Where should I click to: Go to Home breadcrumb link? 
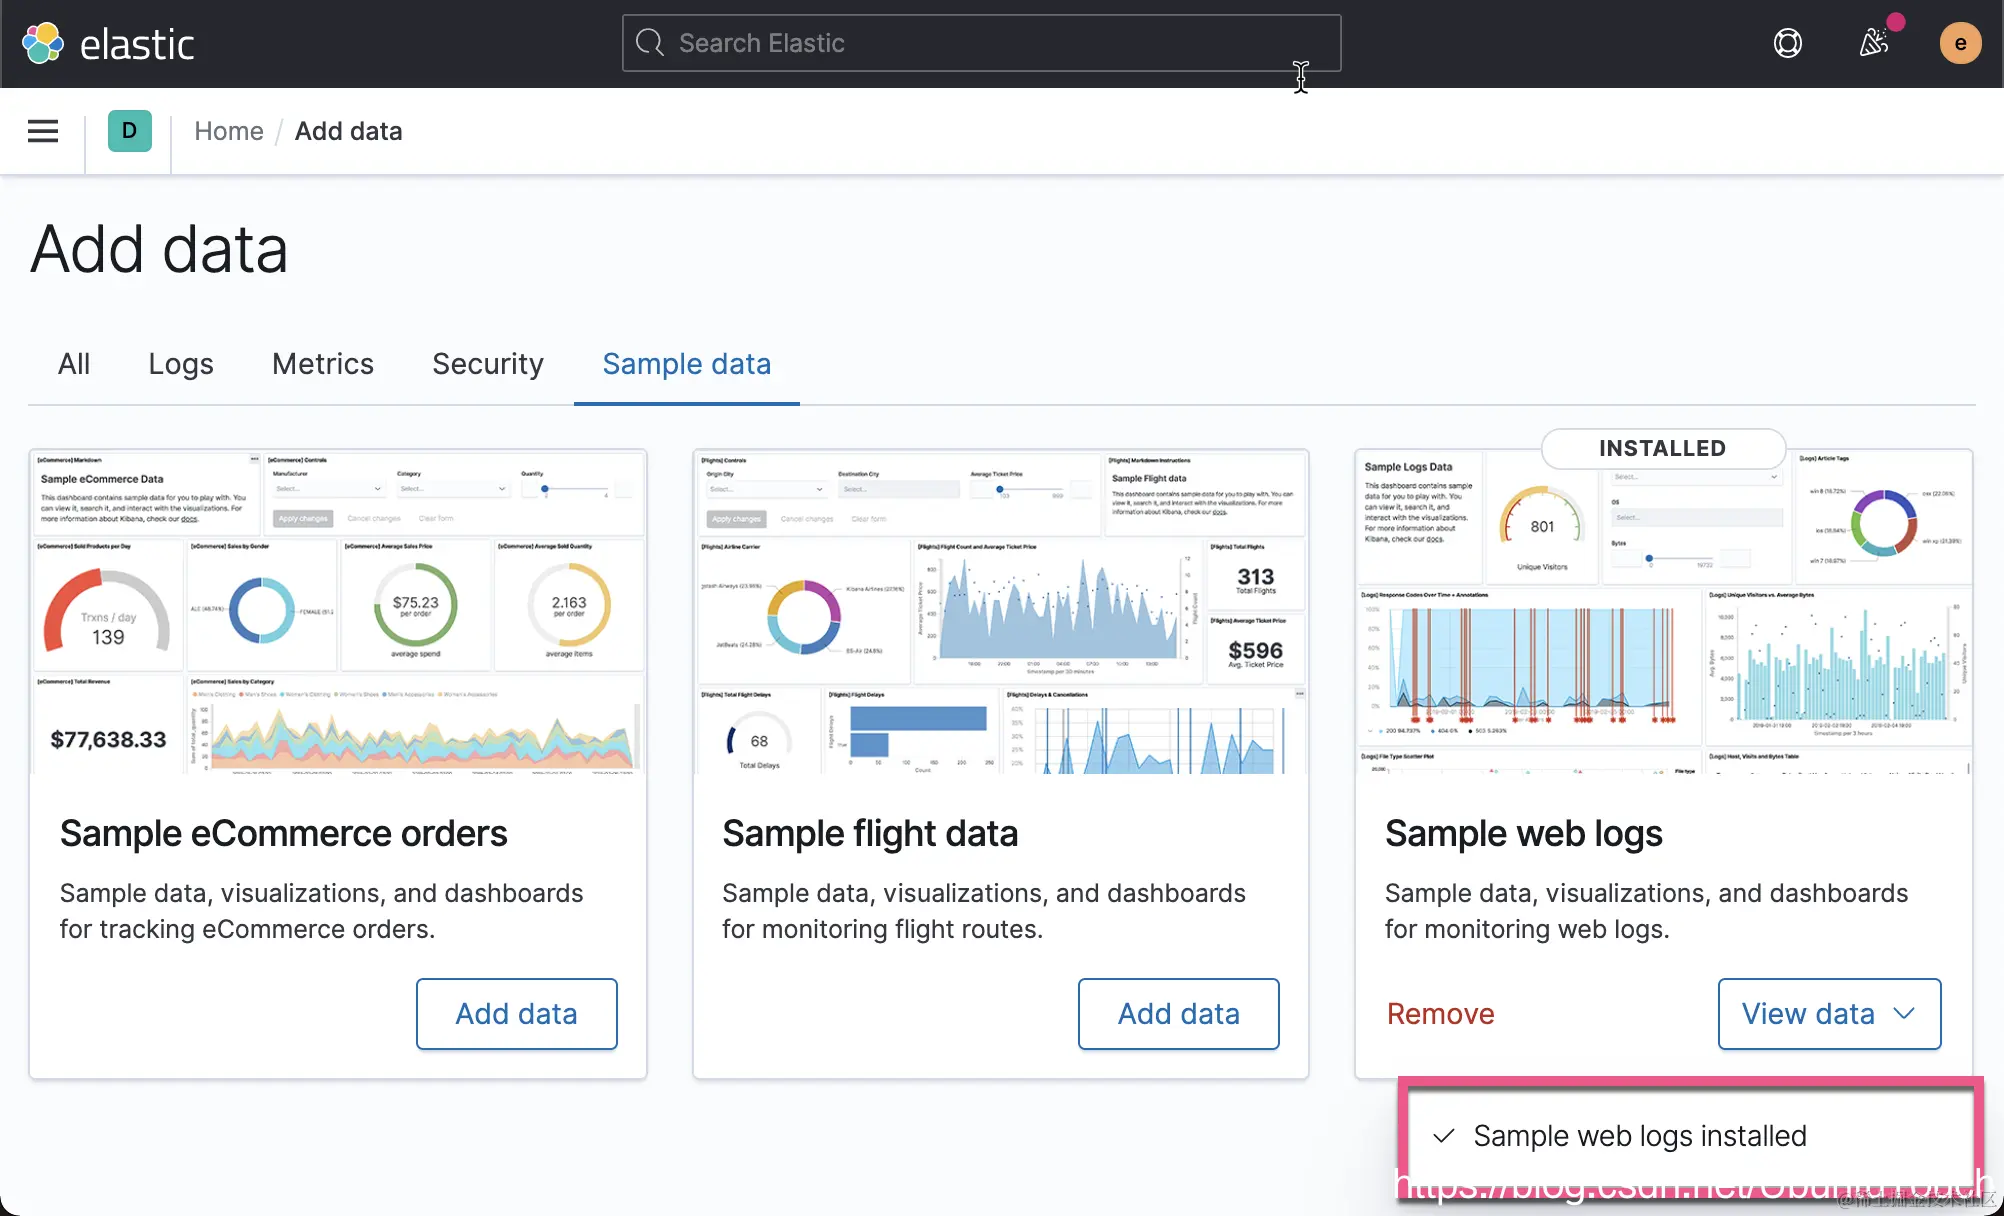(x=228, y=131)
